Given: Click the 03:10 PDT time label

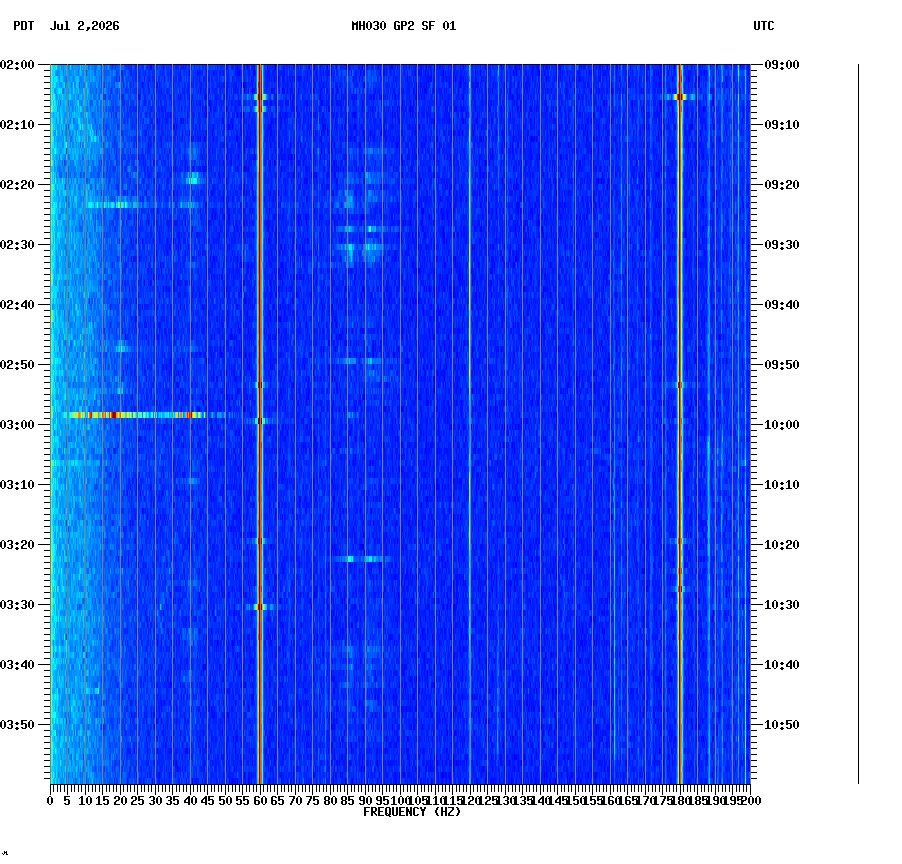Looking at the screenshot, I should pyautogui.click(x=17, y=485).
